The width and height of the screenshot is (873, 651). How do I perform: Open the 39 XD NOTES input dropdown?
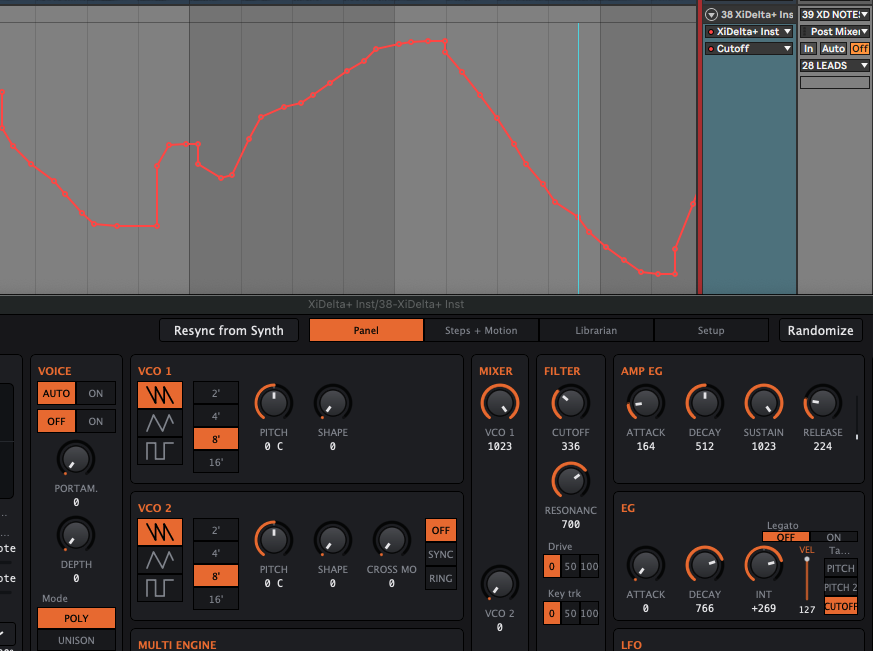835,14
